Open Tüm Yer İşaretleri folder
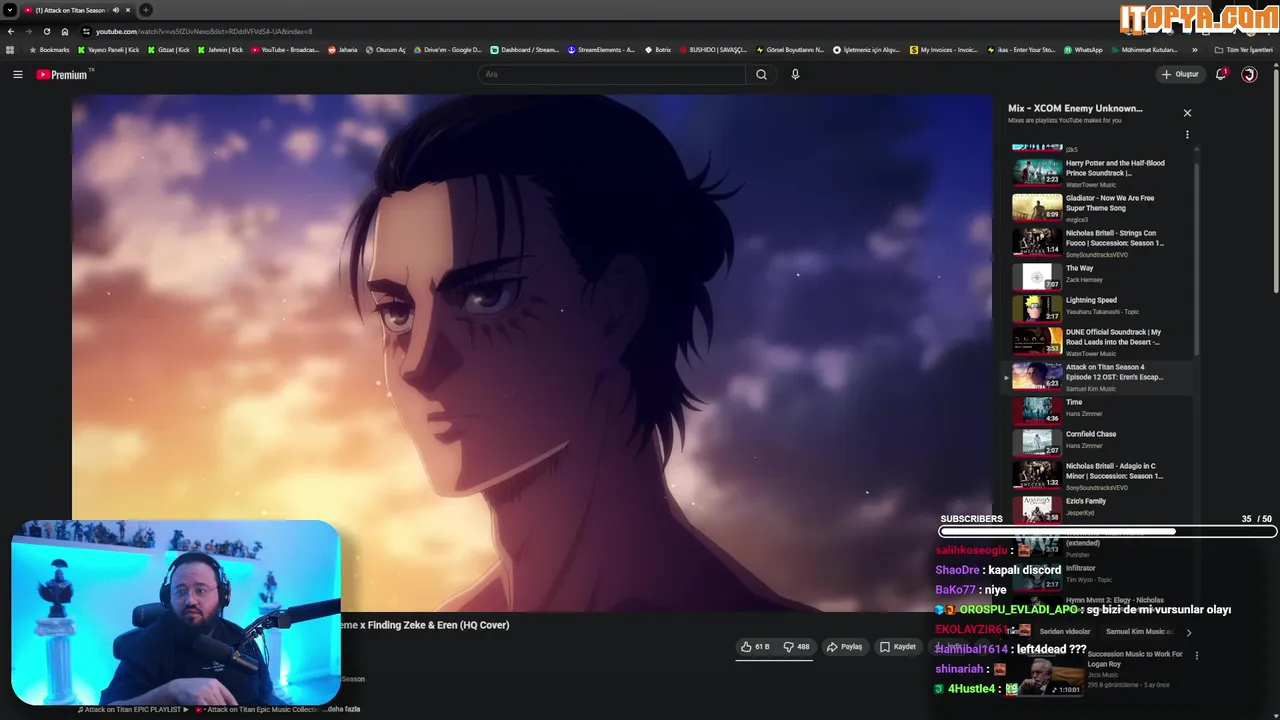The image size is (1280, 720). [1244, 49]
